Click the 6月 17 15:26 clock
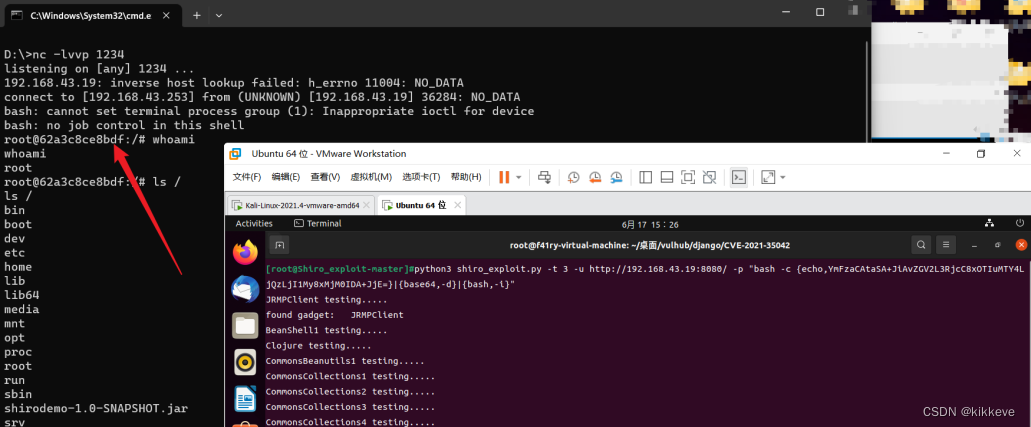Viewport: 1031px width, 427px height. [650, 224]
